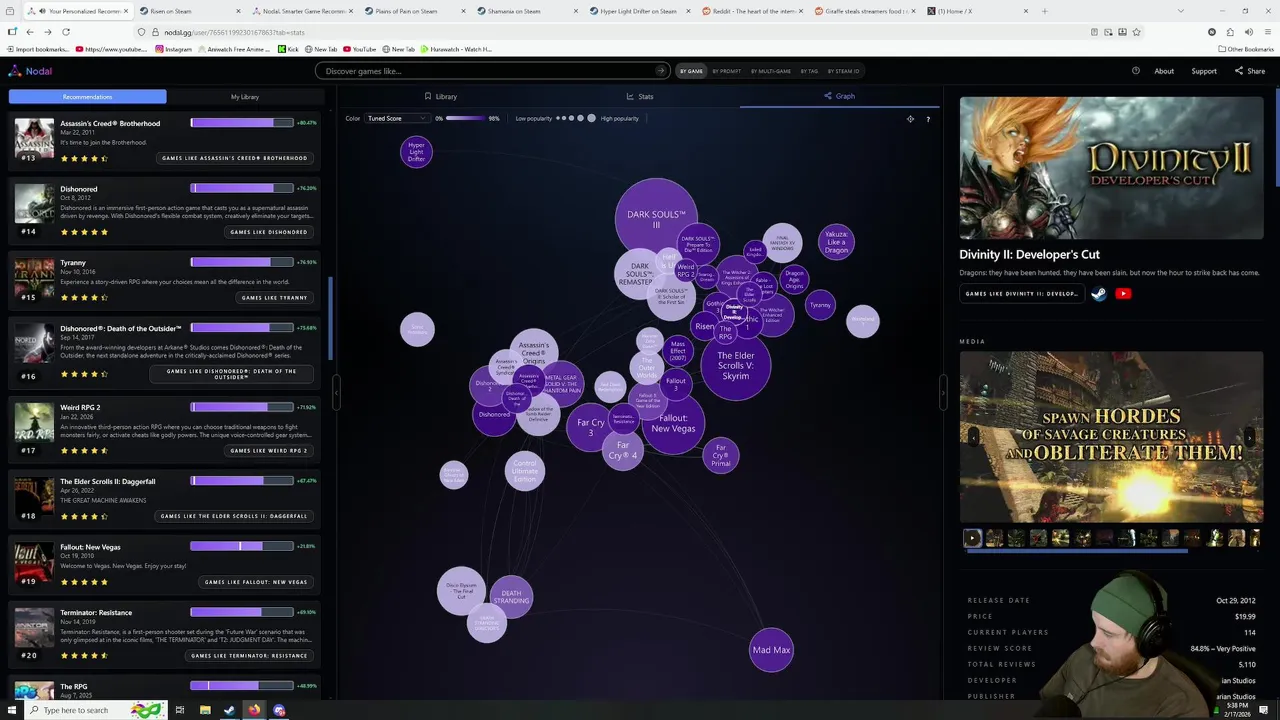Click Games Like Terminator: Resistance button
The height and width of the screenshot is (720, 1280).
click(249, 656)
